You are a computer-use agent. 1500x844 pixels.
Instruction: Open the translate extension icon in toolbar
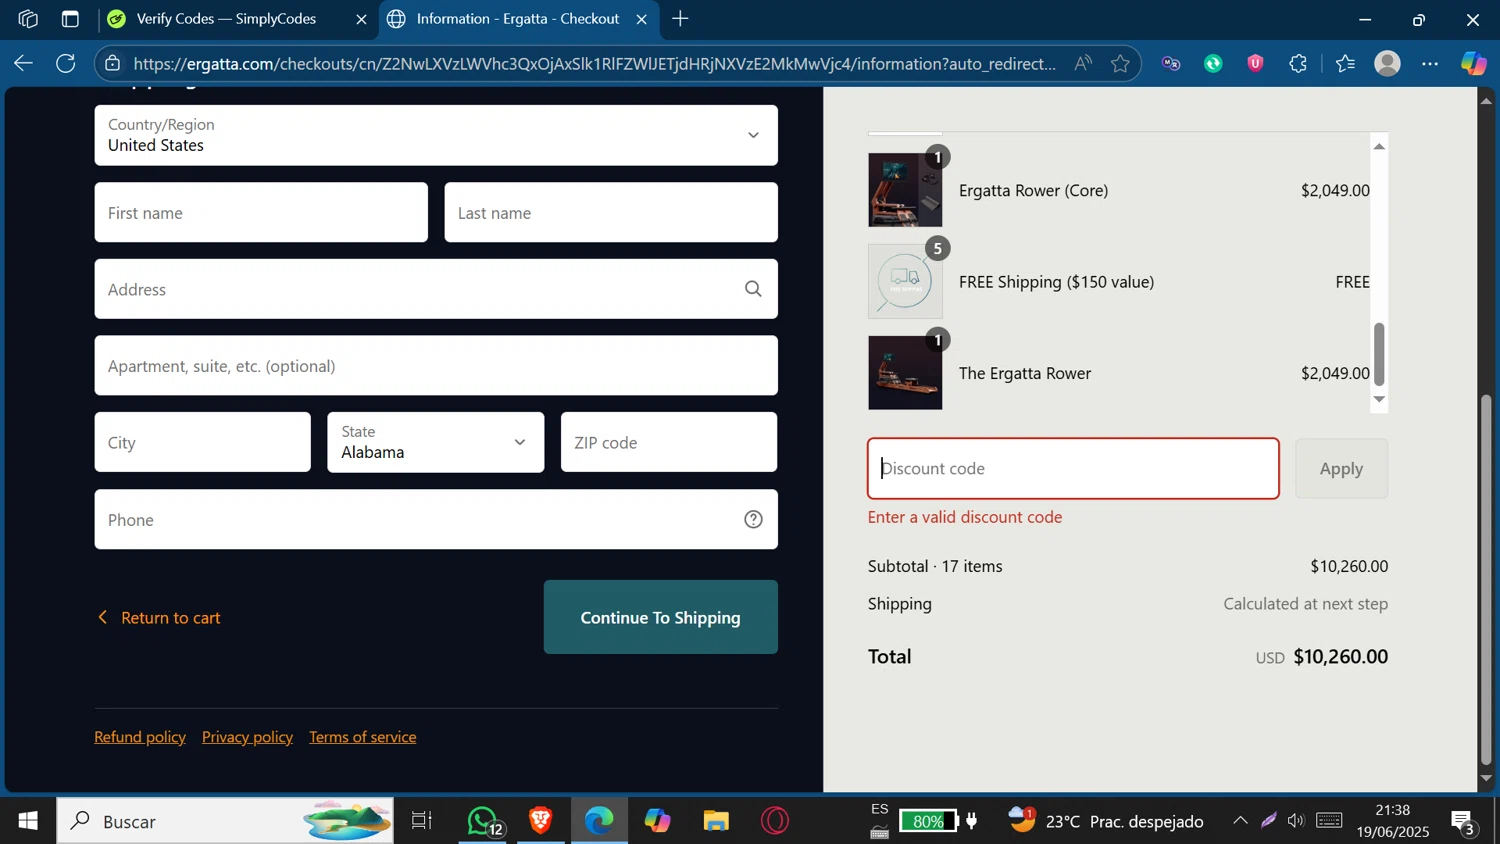click(1171, 64)
